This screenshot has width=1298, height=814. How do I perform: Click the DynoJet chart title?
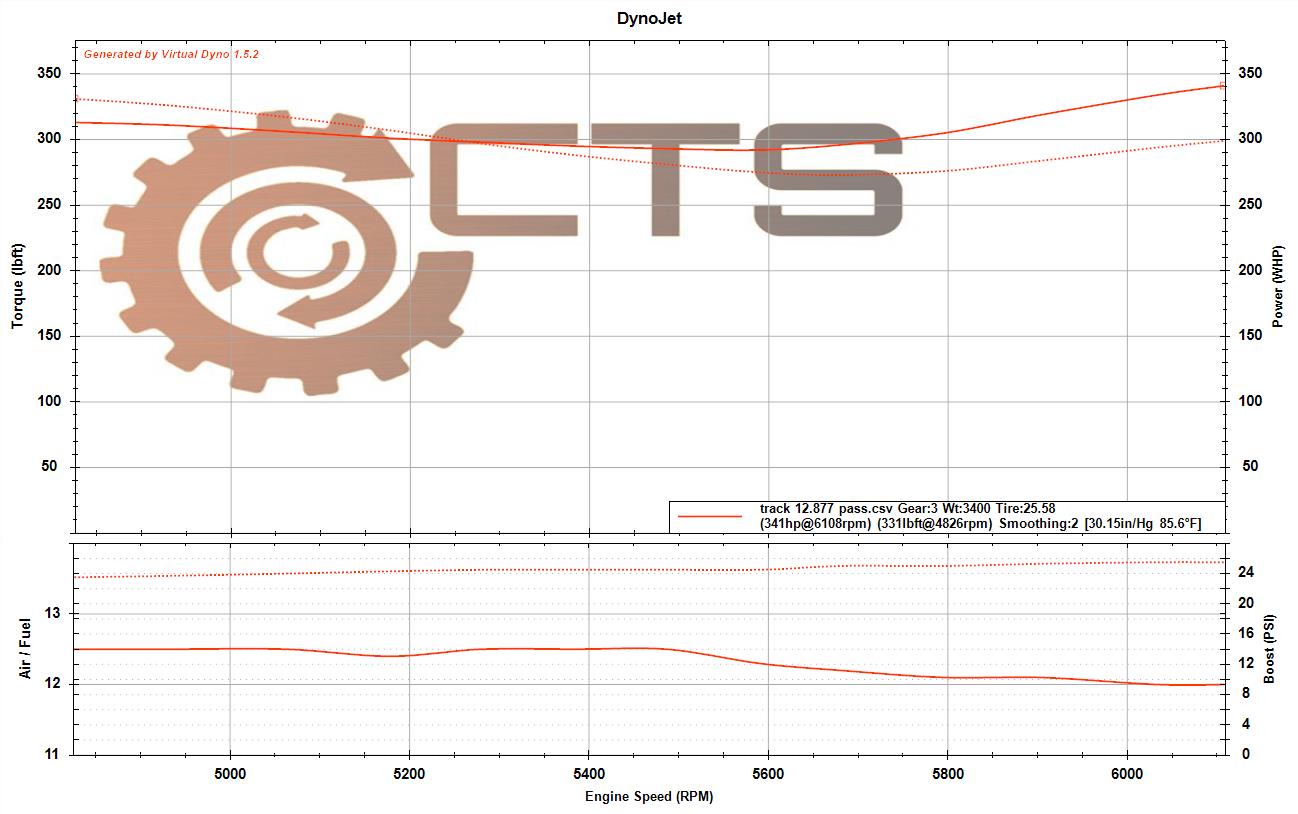click(x=649, y=18)
